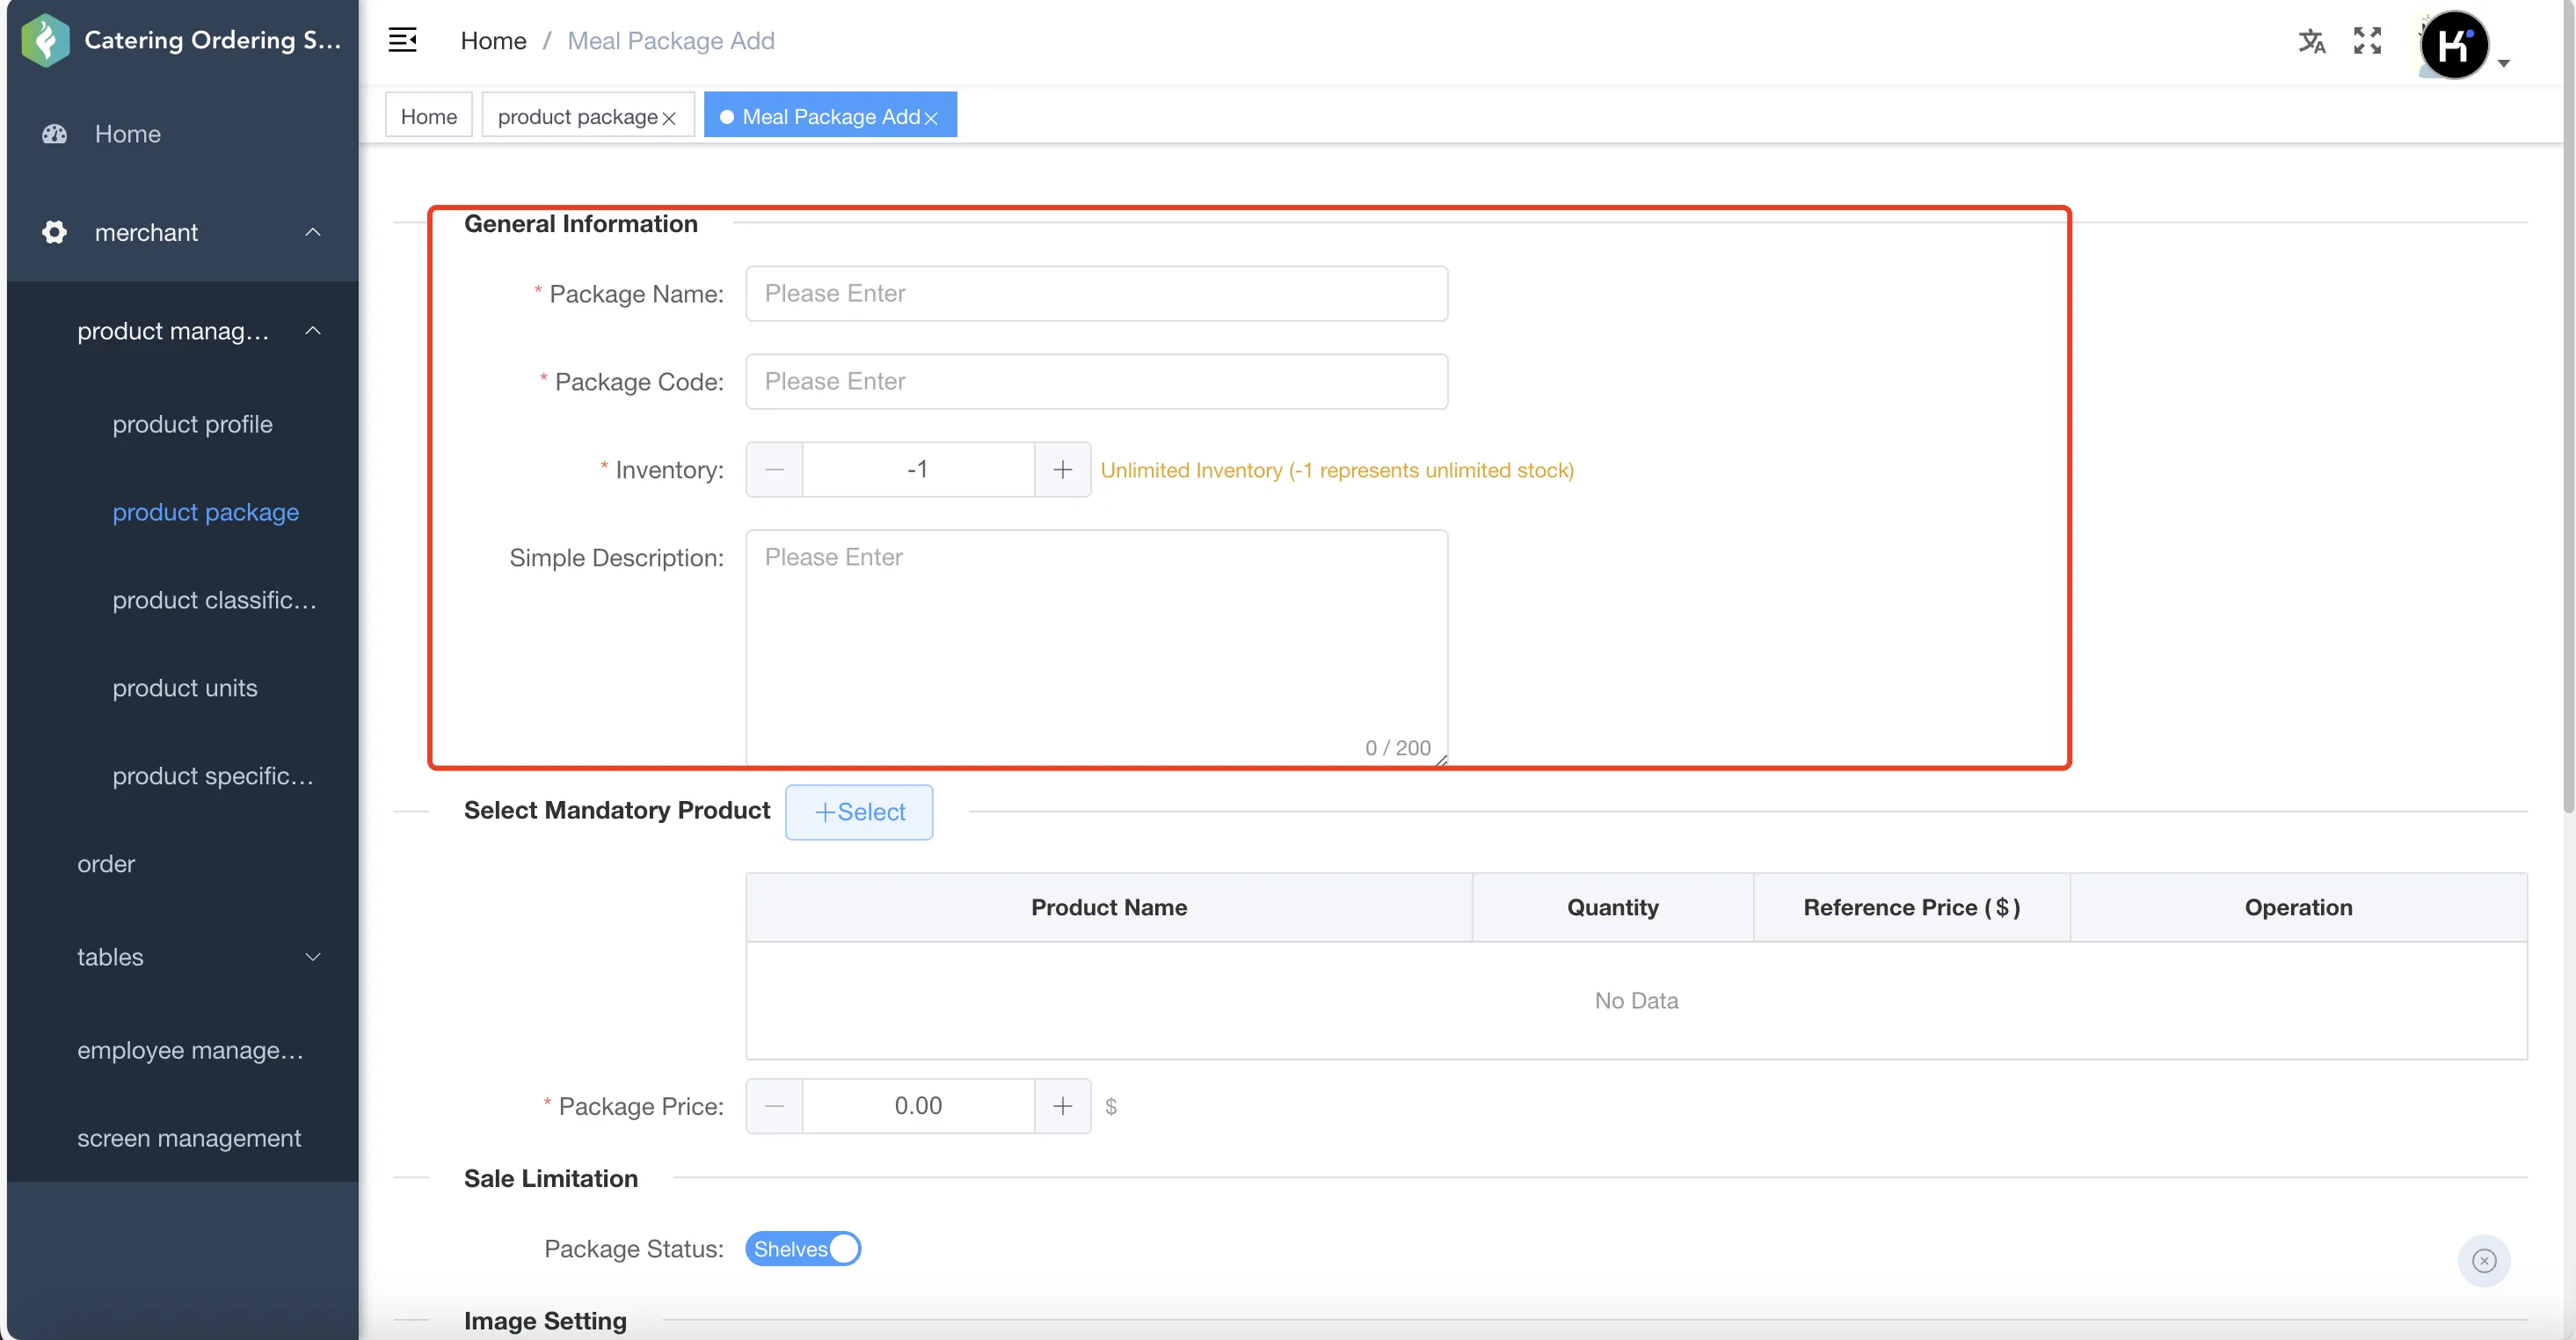Viewport: 2576px width, 1340px height.
Task: Go to Home in sidebar
Action: pyautogui.click(x=128, y=134)
